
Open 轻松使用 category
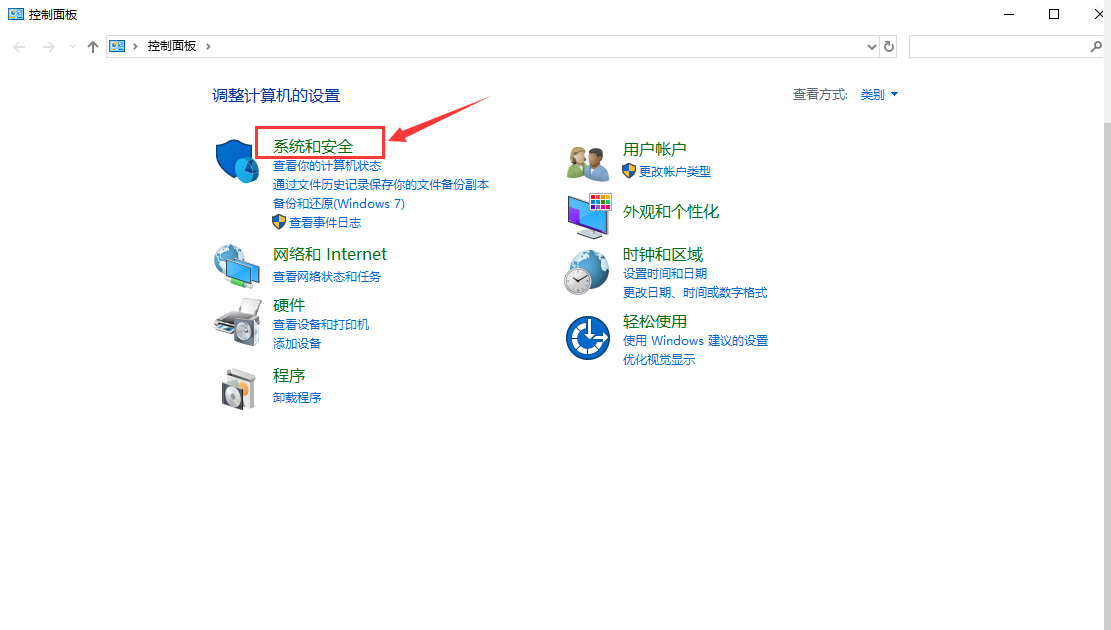tap(655, 321)
